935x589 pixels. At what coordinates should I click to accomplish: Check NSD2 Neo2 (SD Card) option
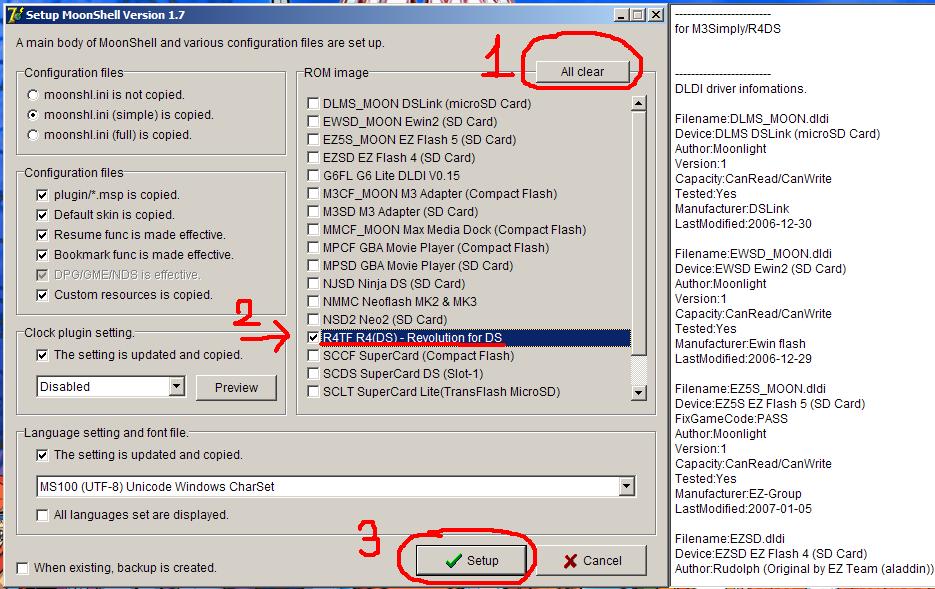coord(313,320)
